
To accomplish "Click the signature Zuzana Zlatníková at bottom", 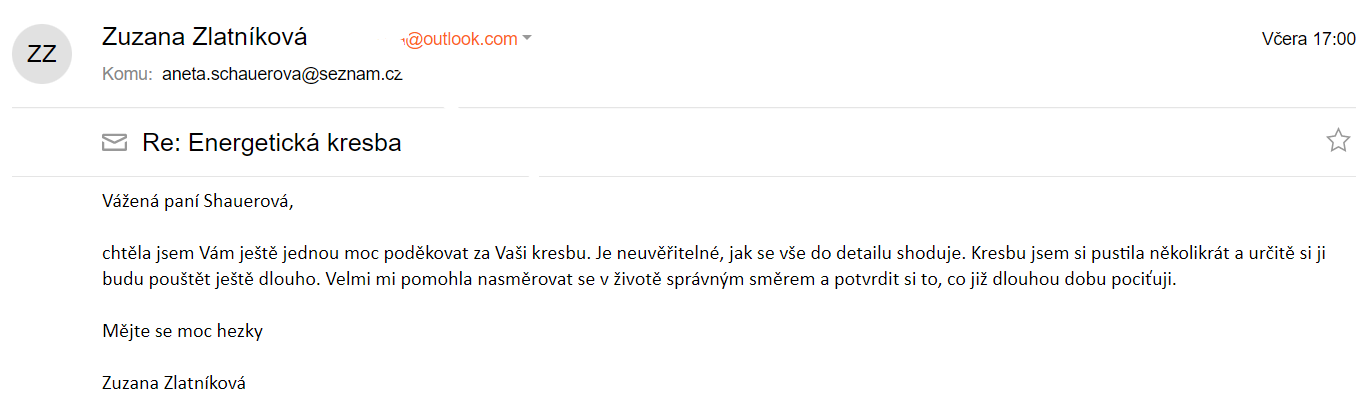I will (x=174, y=383).
